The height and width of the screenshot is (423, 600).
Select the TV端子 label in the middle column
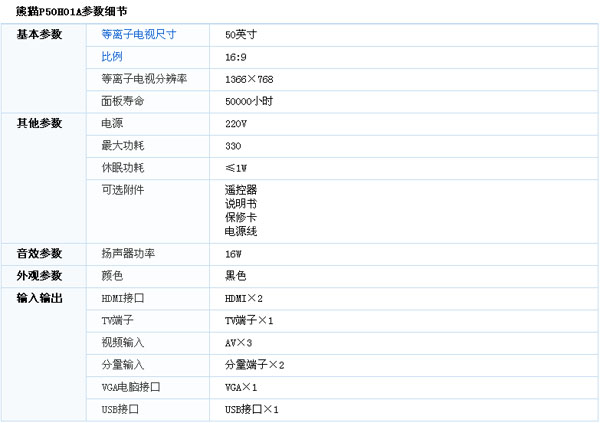click(x=117, y=320)
